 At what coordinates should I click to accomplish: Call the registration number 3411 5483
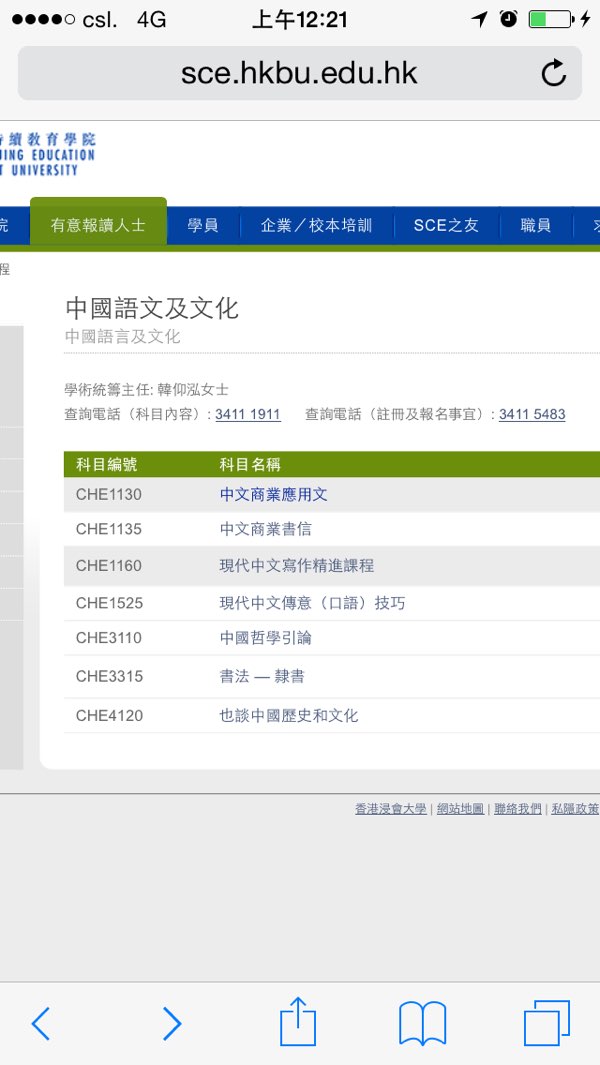(x=532, y=414)
